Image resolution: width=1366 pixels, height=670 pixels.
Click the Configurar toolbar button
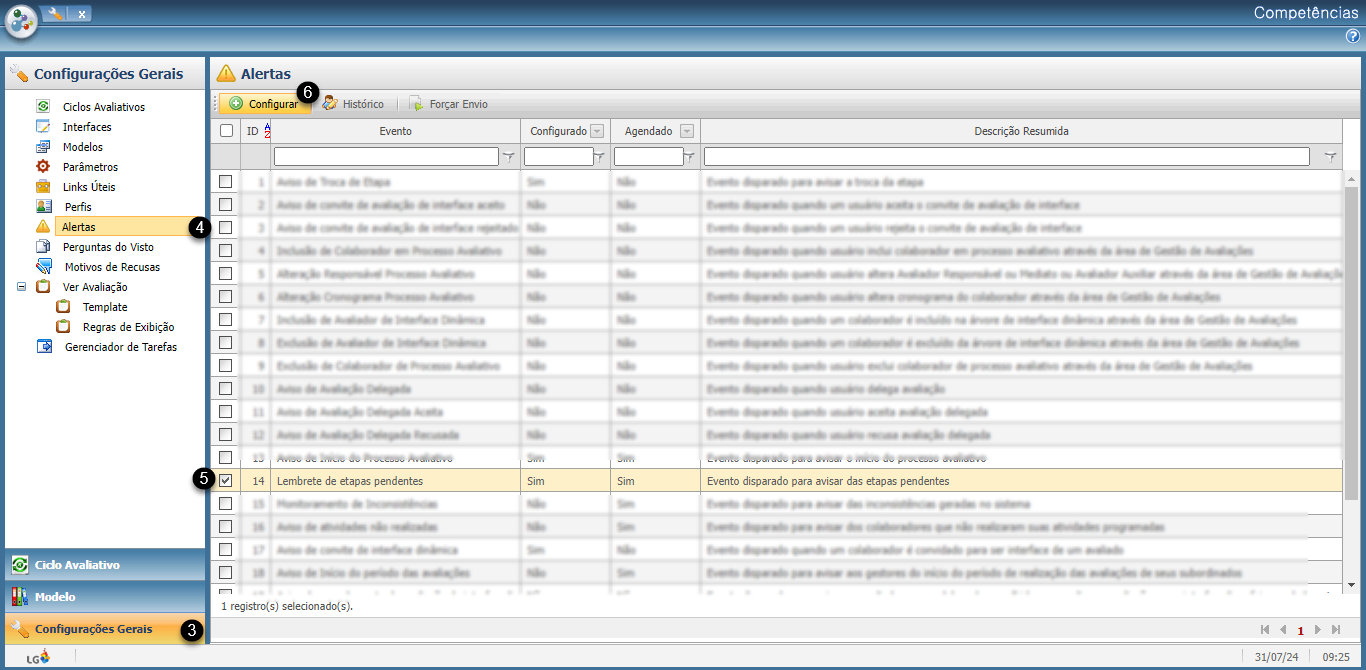pyautogui.click(x=265, y=103)
